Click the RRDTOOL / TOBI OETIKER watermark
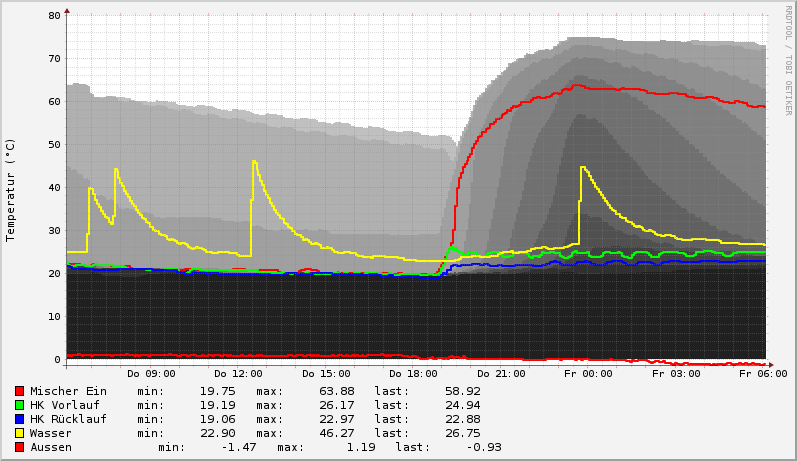Image resolution: width=797 pixels, height=461 pixels. tap(788, 60)
